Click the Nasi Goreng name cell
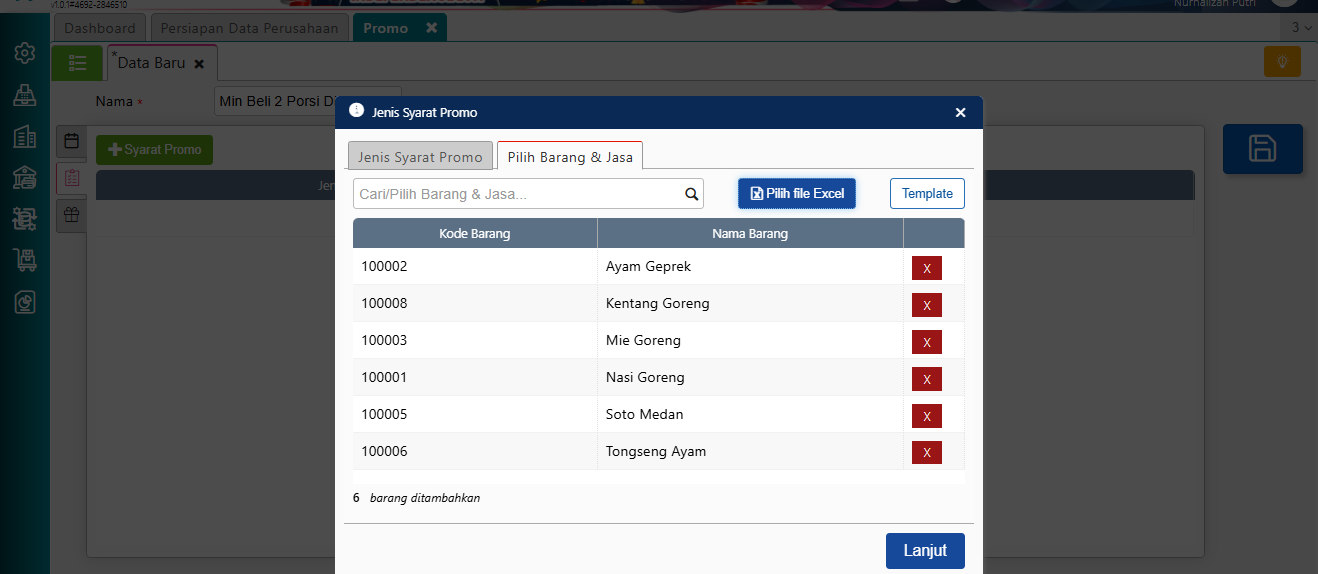1318x574 pixels. (x=750, y=378)
